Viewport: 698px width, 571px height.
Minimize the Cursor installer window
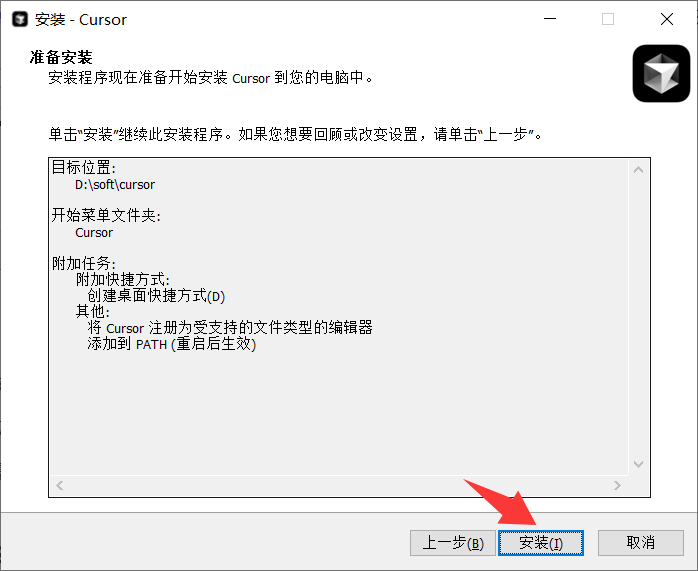pyautogui.click(x=550, y=19)
